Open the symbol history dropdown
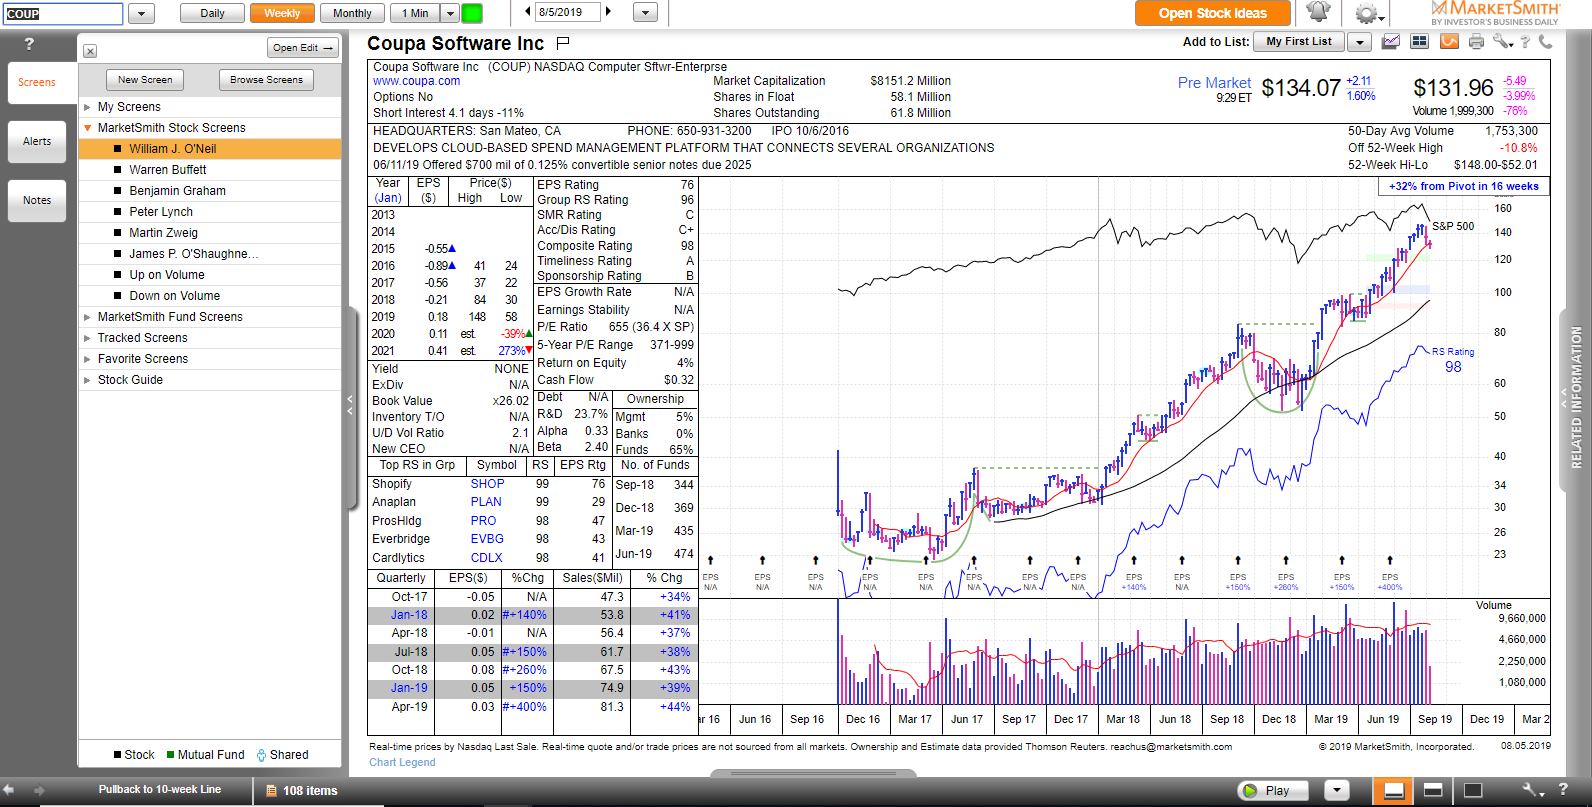This screenshot has width=1592, height=807. point(141,14)
